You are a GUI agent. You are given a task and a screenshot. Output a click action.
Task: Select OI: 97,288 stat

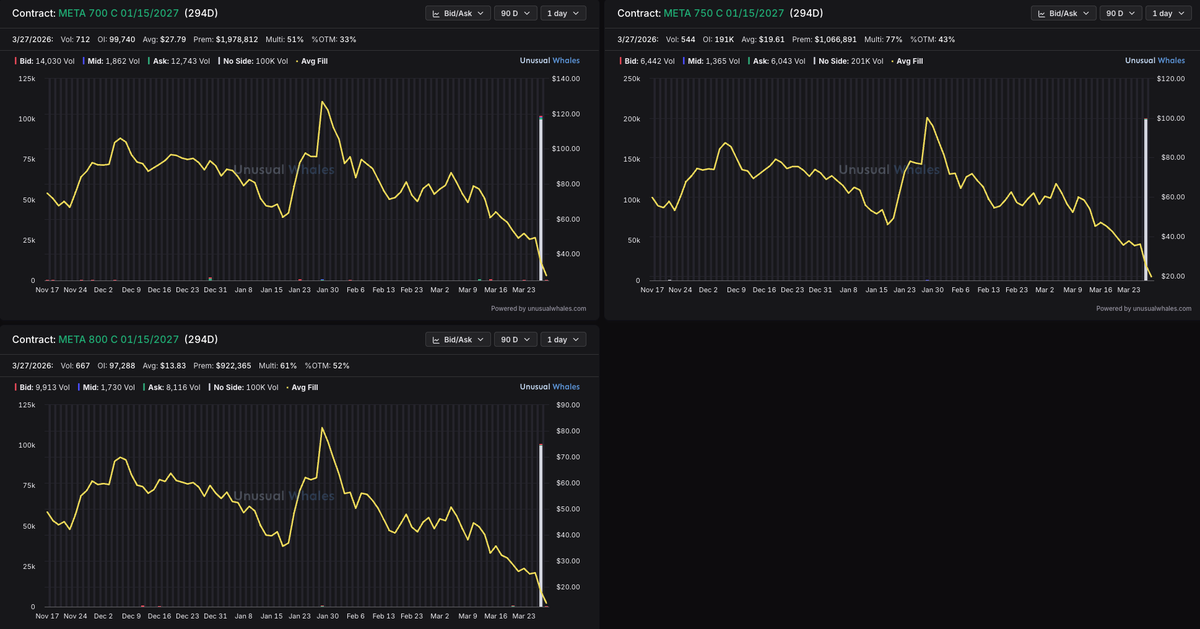(115, 365)
